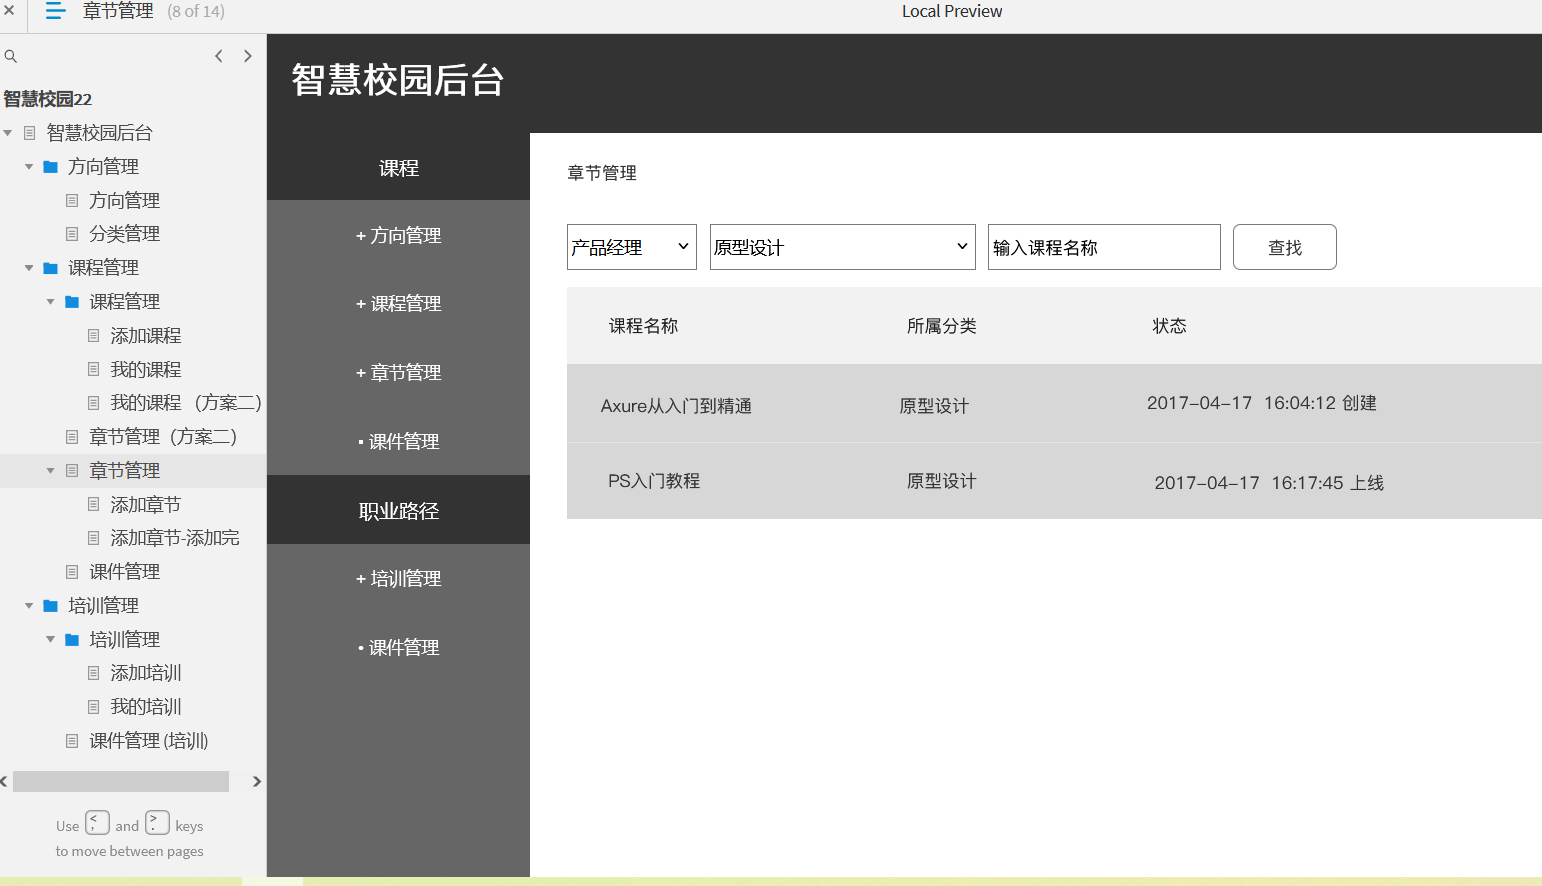Open 课件管理 under the 课程 menu
The image size is (1542, 886).
pos(398,442)
